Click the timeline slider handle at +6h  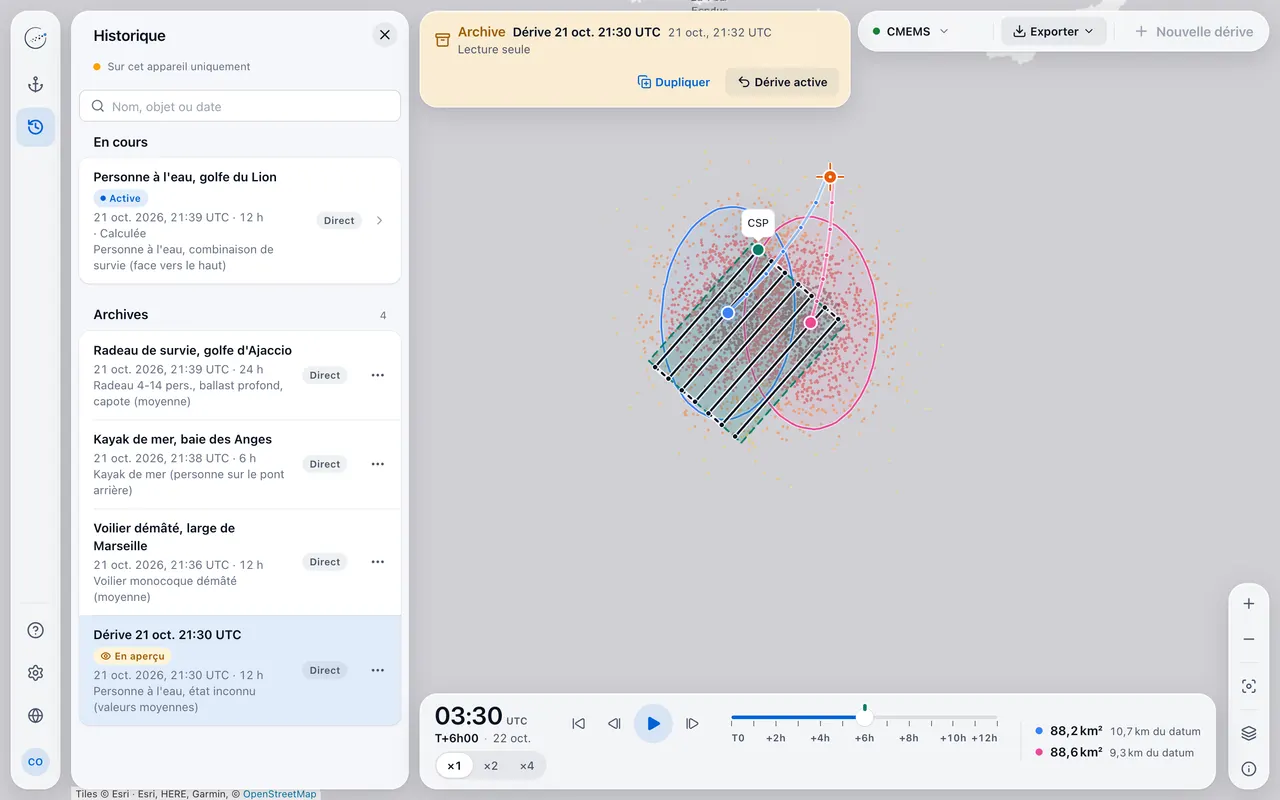pyautogui.click(x=864, y=717)
